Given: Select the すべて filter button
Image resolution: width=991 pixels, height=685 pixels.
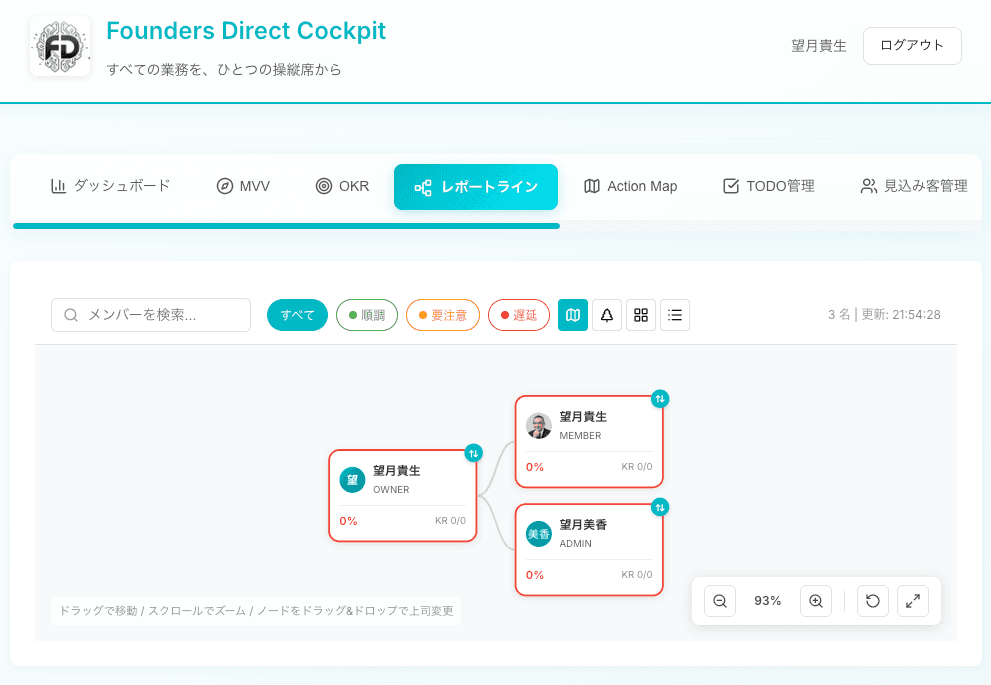Looking at the screenshot, I should (x=297, y=314).
